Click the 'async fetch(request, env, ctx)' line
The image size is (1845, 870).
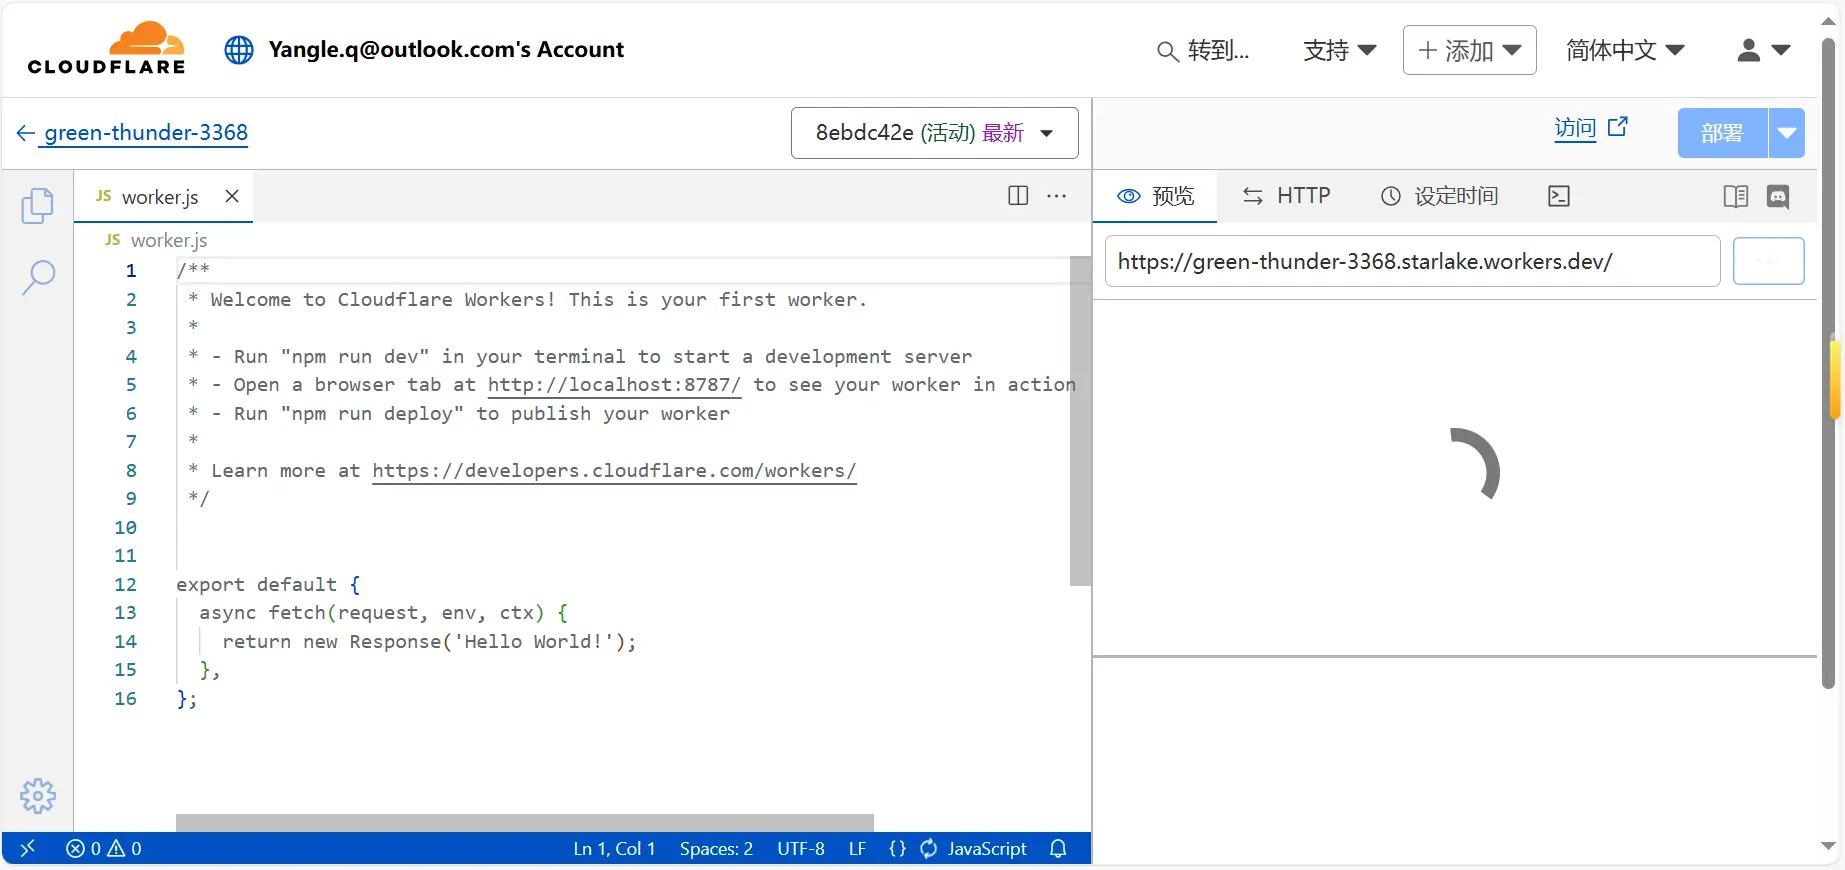383,612
